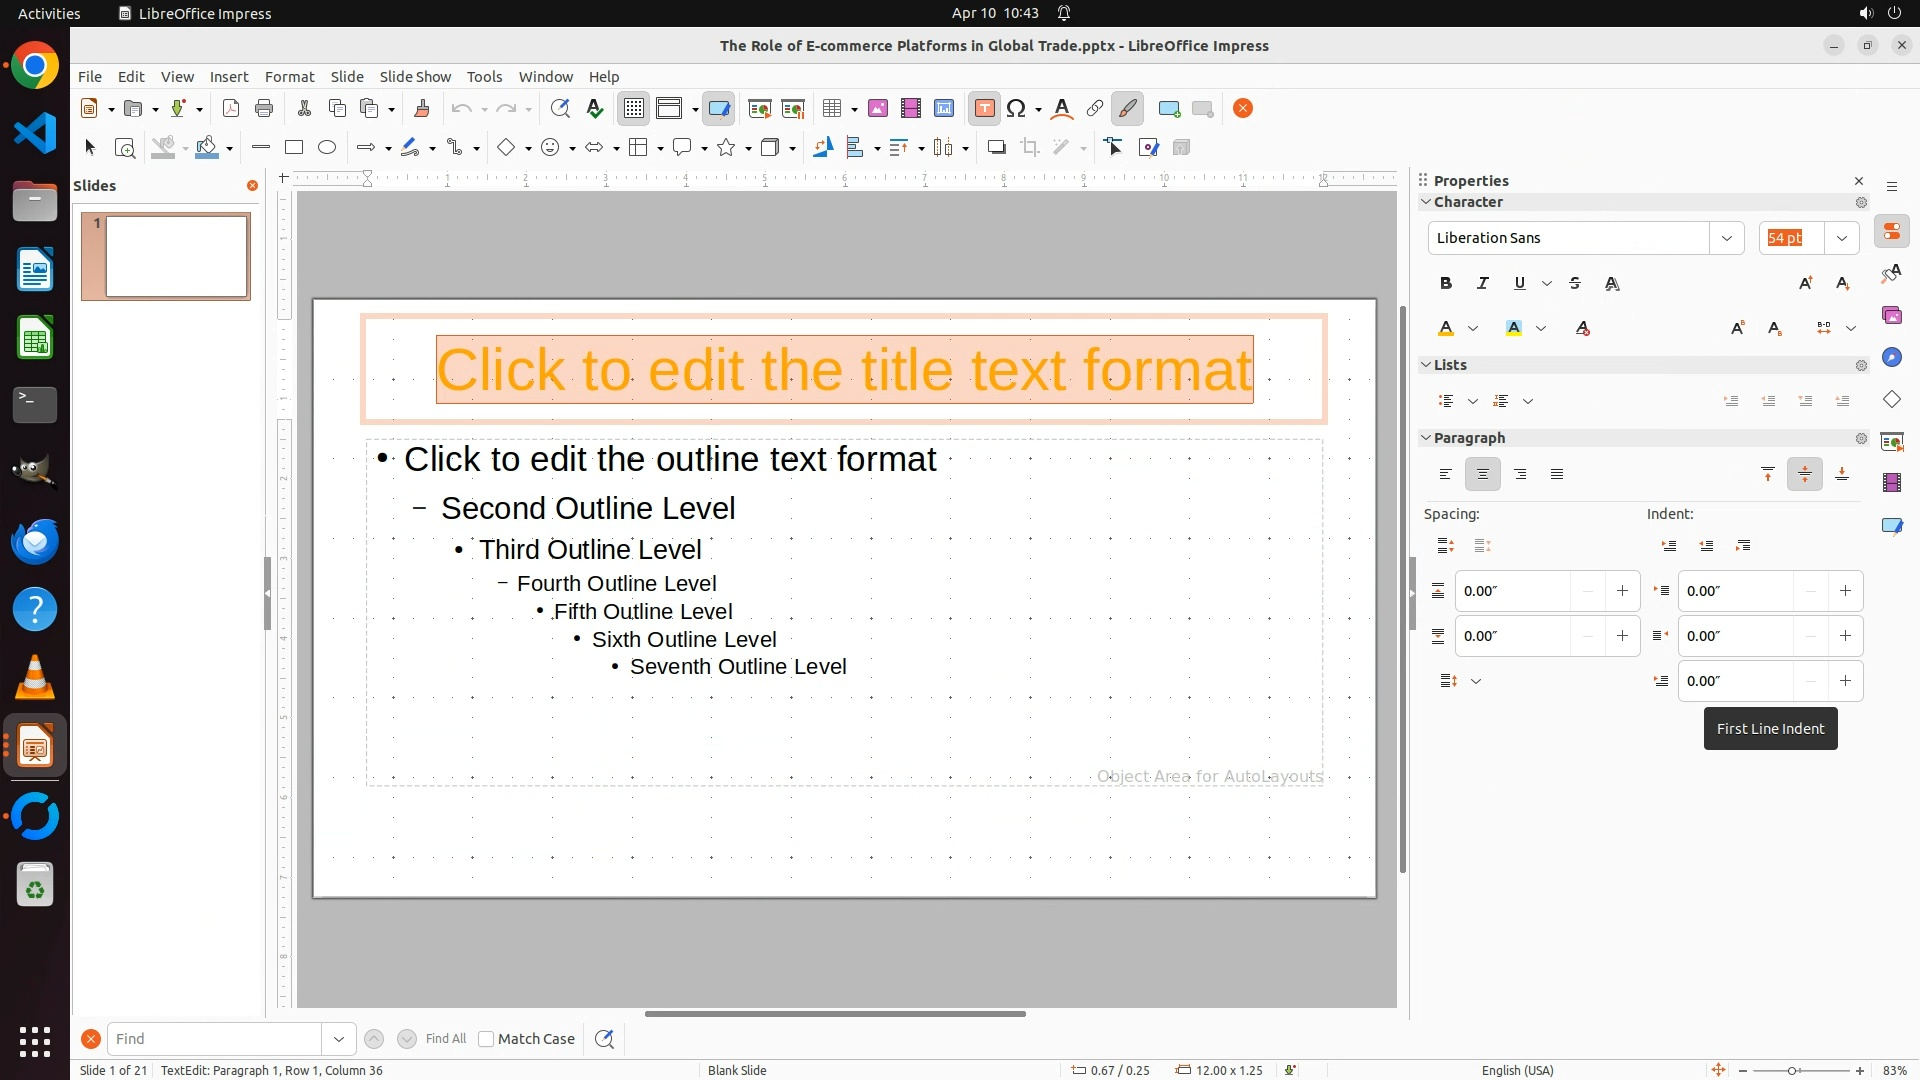Toggle Center paragraph alignment
This screenshot has height=1080, width=1920.
tap(1482, 475)
